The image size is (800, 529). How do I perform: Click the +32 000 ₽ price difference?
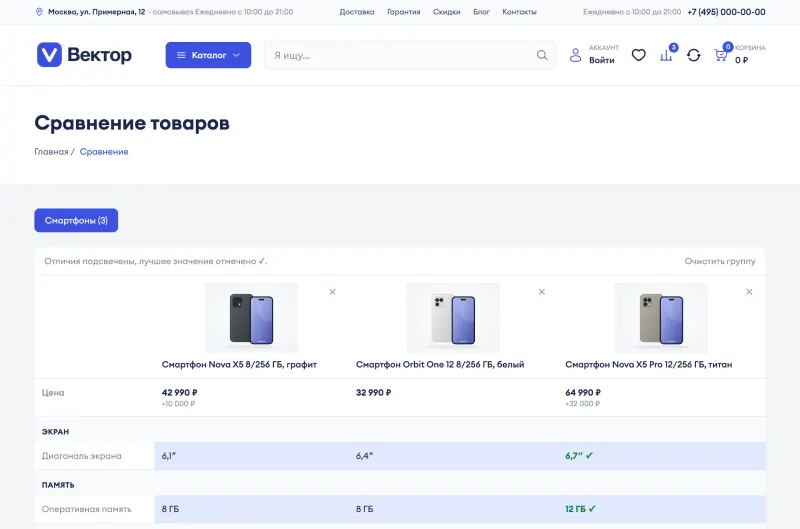583,404
